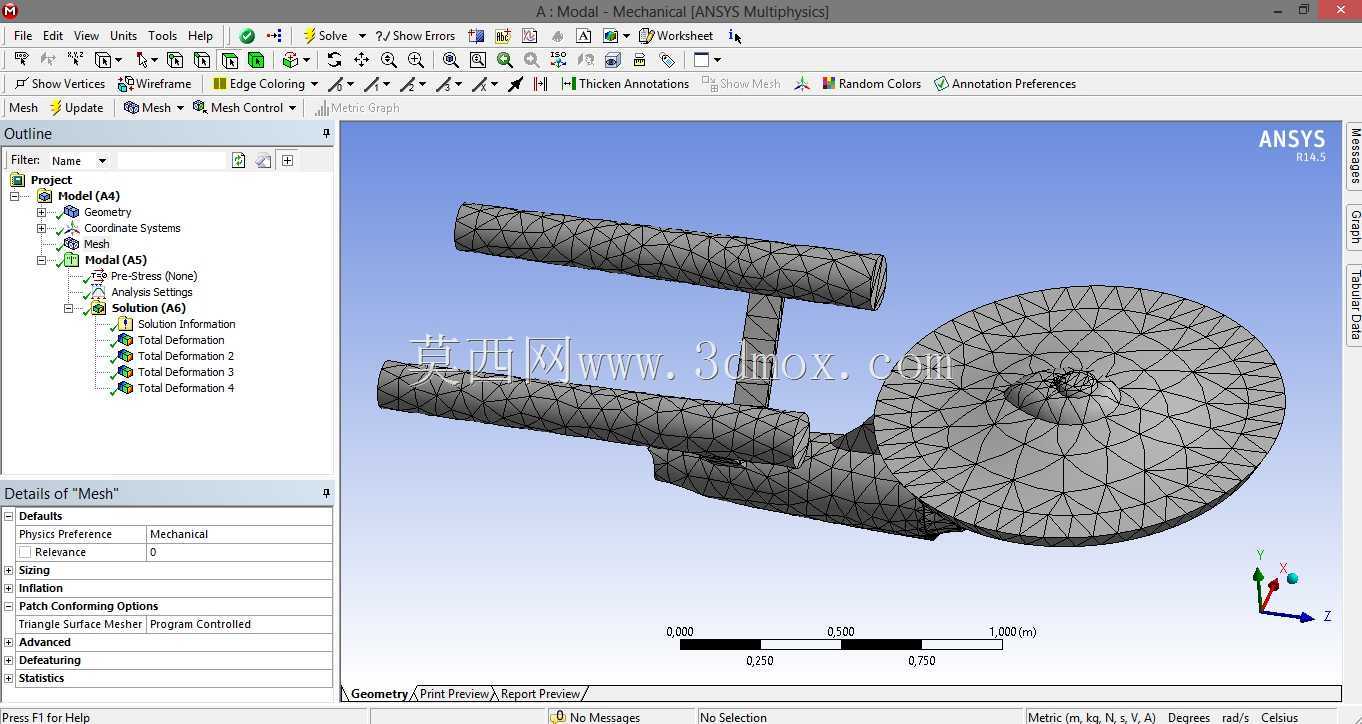Click the Program Controlled value cell
Screen dimensions: 1362x724
[x=240, y=624]
